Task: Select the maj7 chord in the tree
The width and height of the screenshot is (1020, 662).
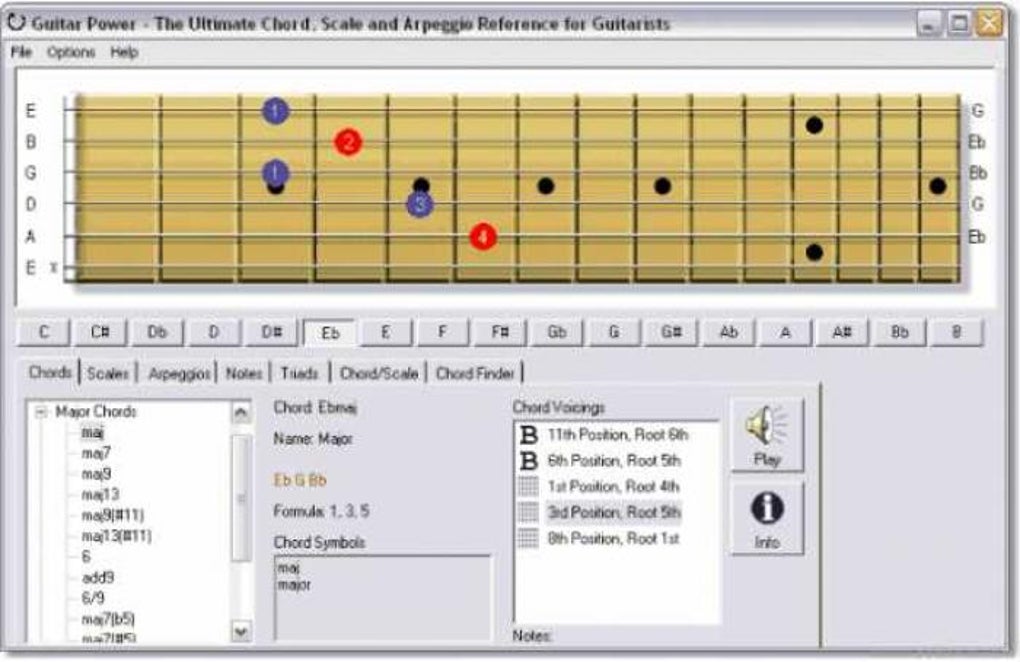Action: [96, 453]
